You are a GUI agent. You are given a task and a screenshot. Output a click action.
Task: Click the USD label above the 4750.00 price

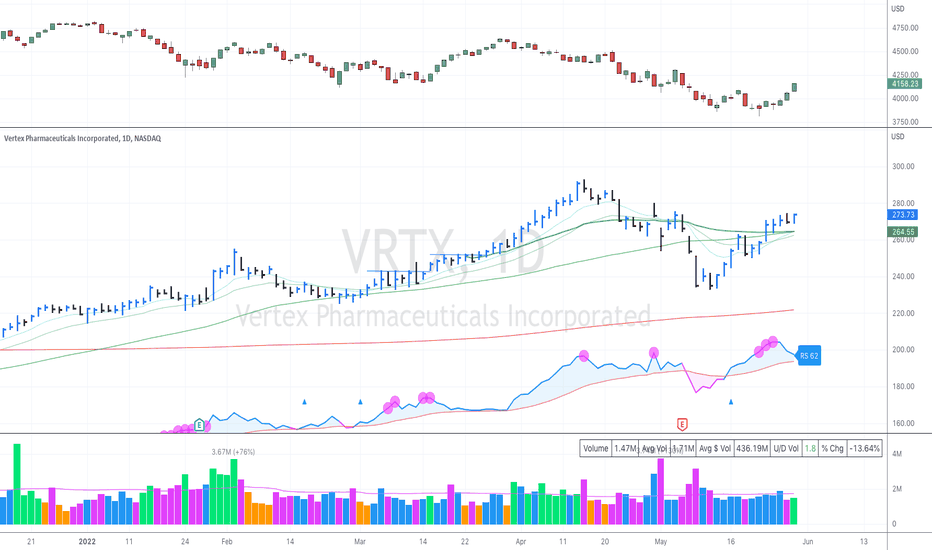coord(898,9)
